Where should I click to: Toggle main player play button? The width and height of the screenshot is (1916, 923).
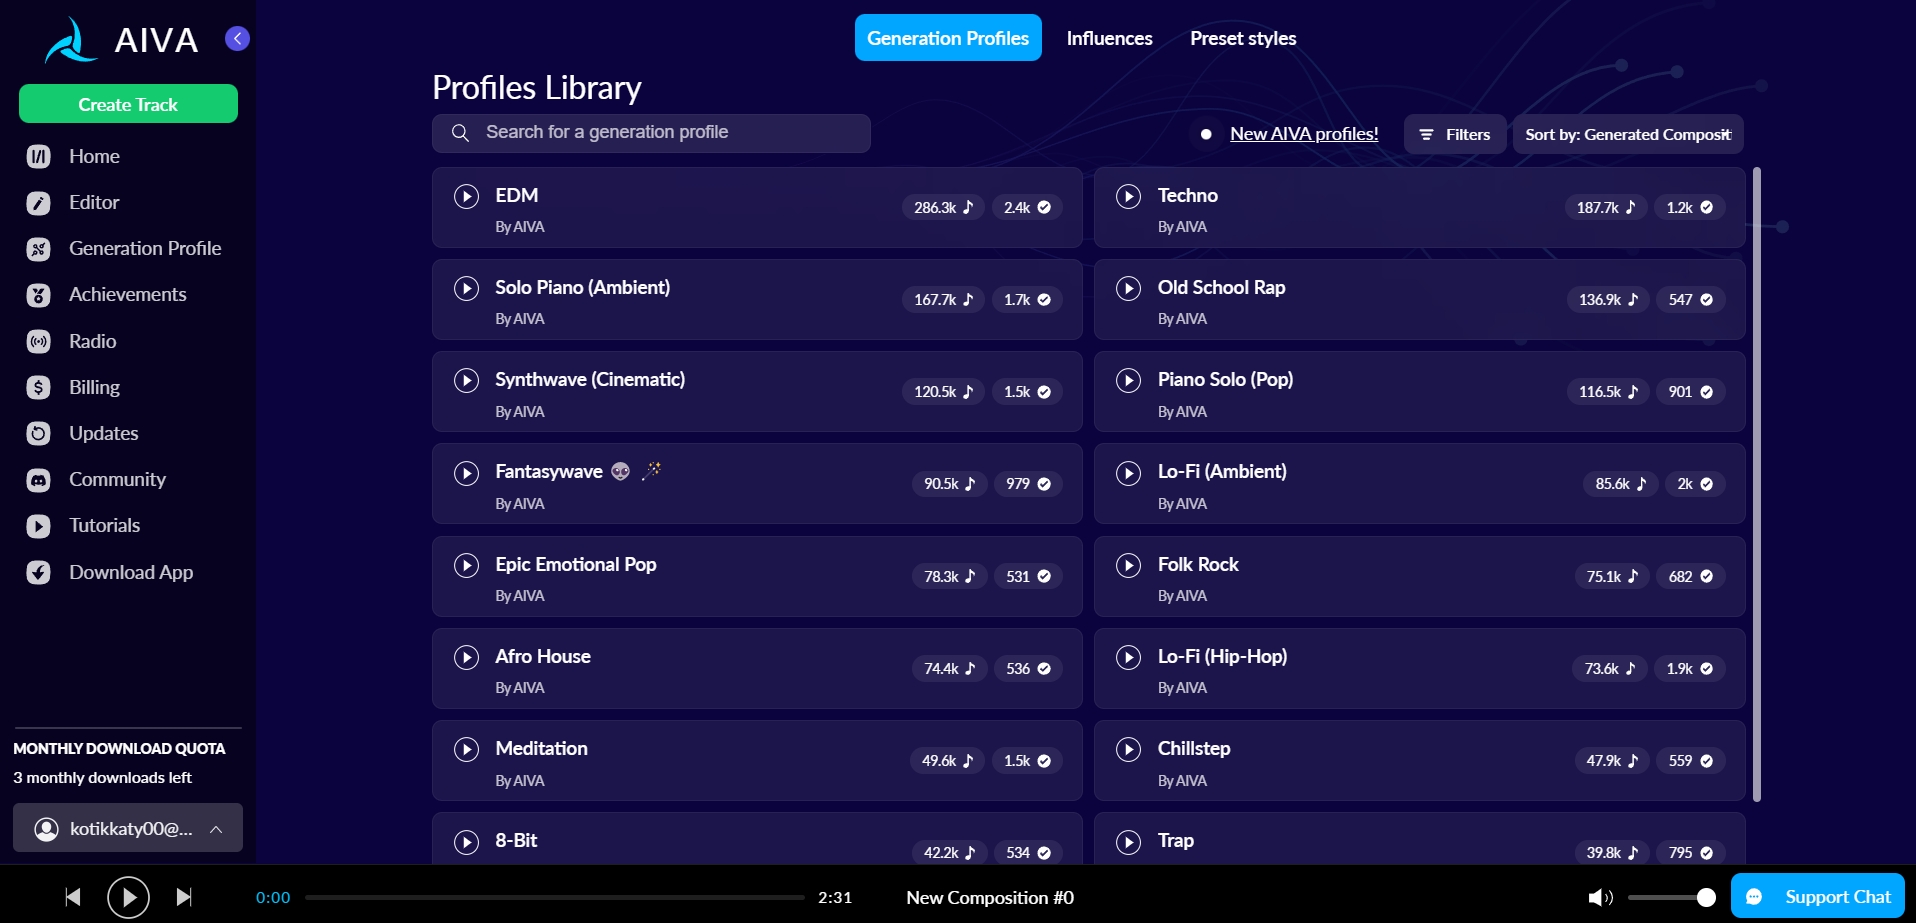pyautogui.click(x=128, y=897)
